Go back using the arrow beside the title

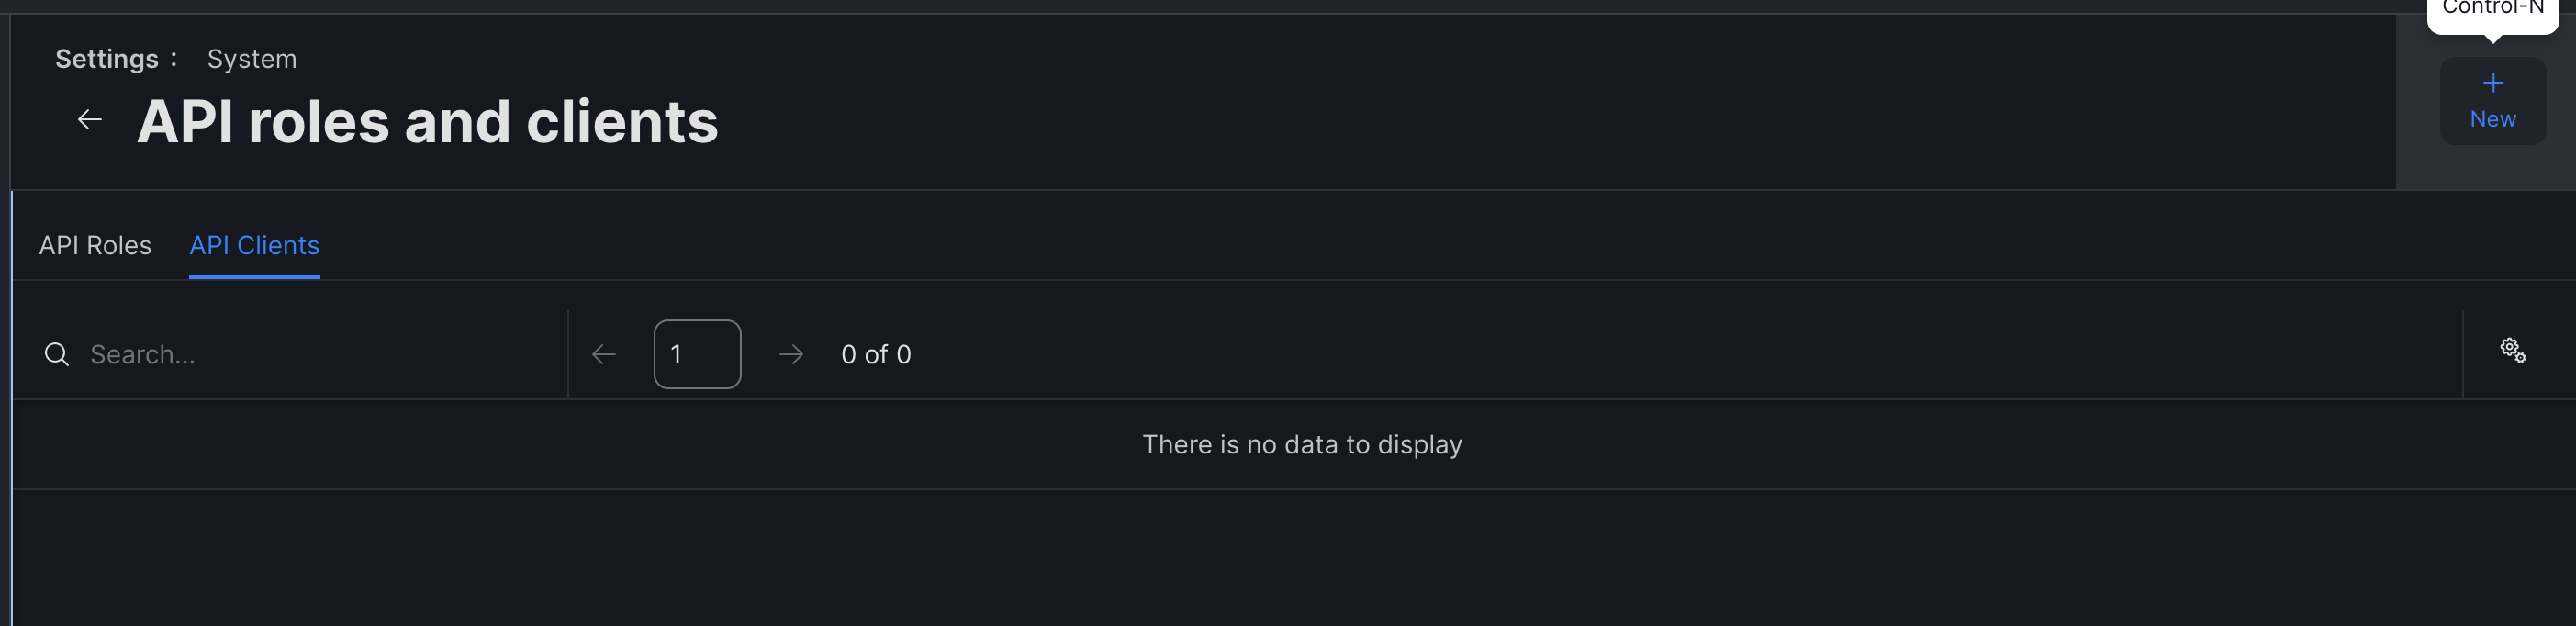[90, 120]
